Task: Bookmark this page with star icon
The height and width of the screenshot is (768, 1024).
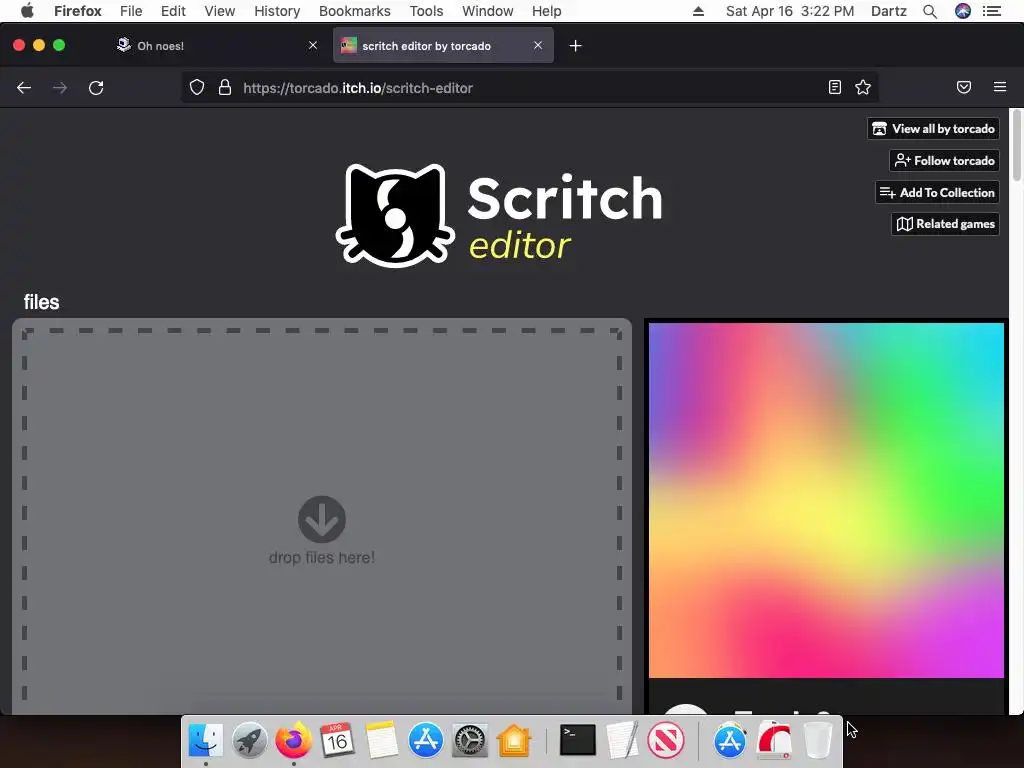Action: click(x=863, y=88)
